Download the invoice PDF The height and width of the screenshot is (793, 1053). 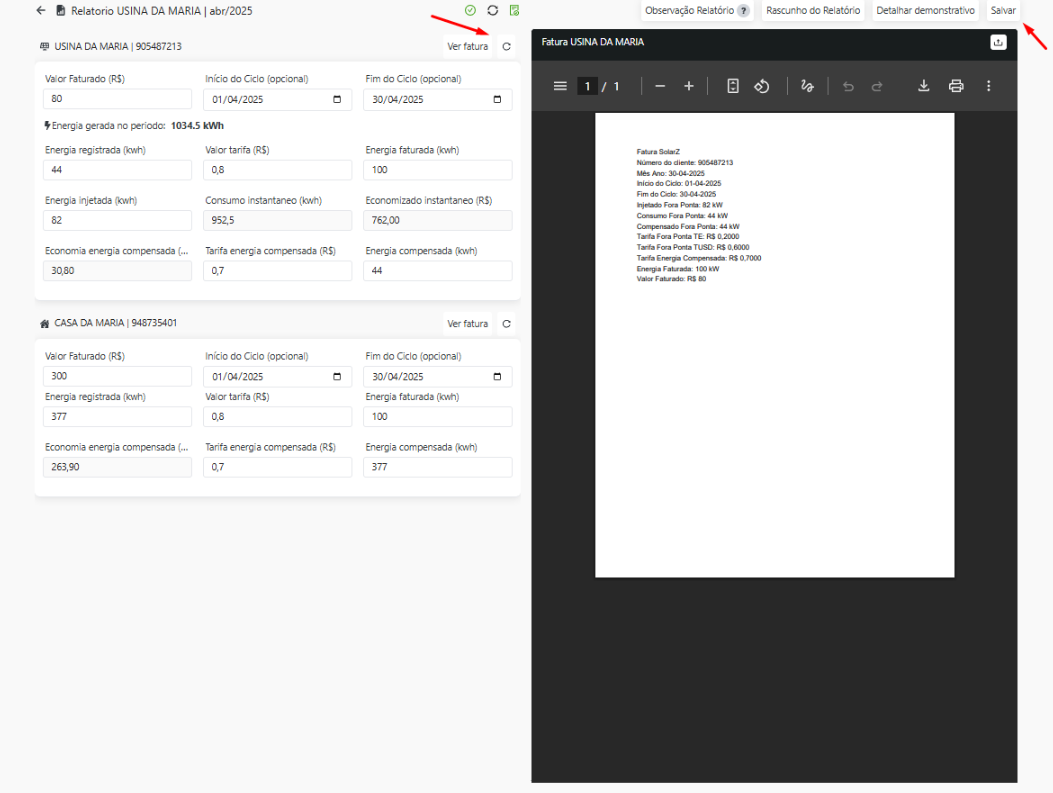tap(924, 87)
